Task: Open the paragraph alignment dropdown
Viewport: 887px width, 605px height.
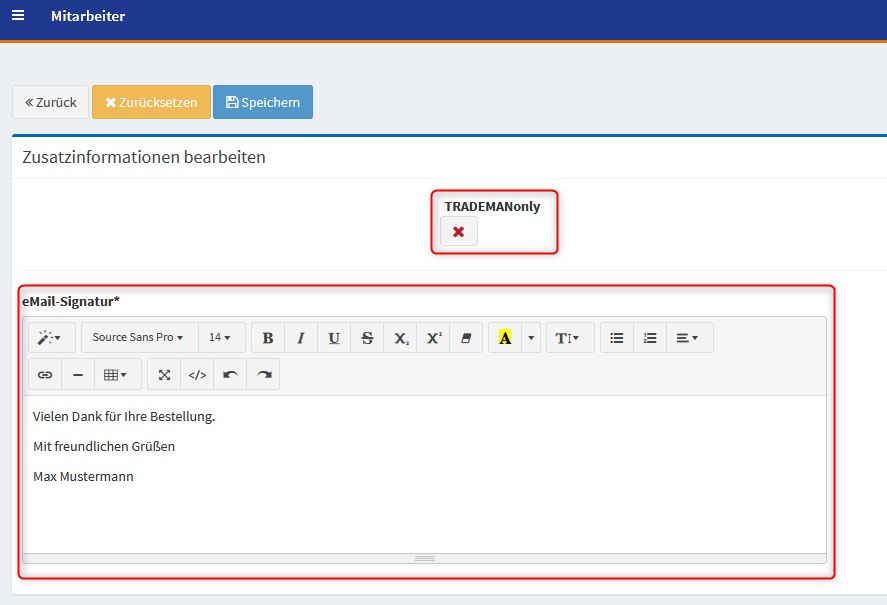Action: tap(687, 338)
